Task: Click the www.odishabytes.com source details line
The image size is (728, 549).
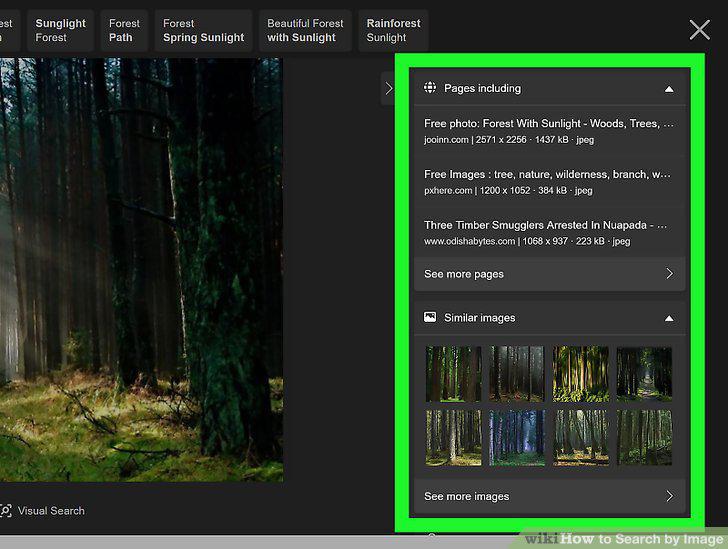Action: pos(527,241)
